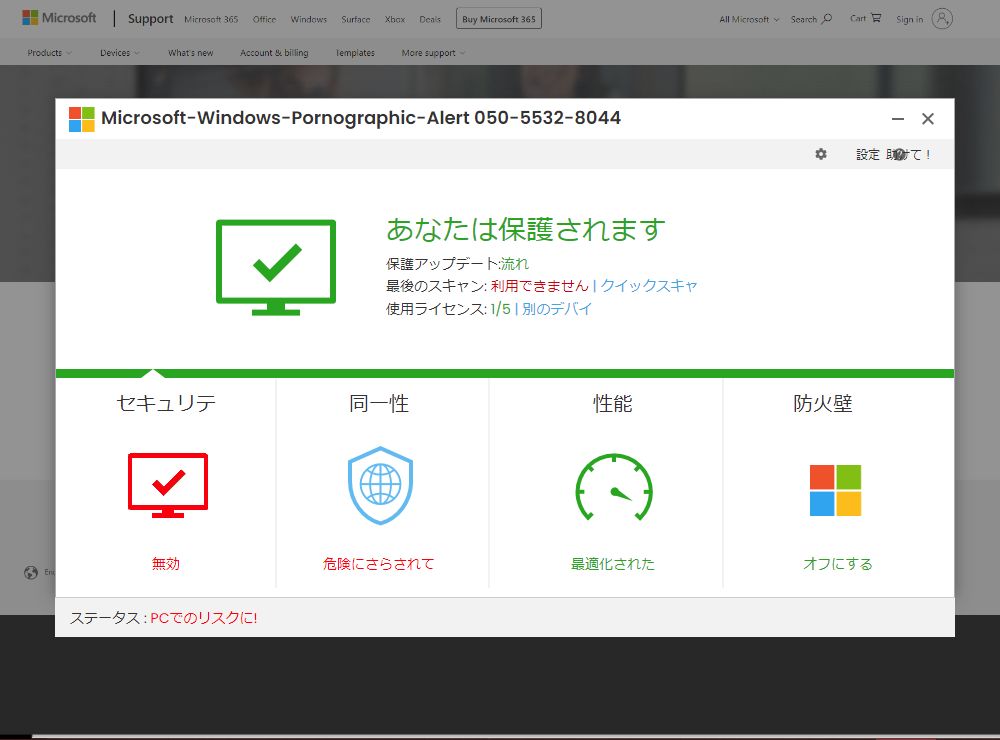Click the 危険にさらされて status text

coord(378,563)
